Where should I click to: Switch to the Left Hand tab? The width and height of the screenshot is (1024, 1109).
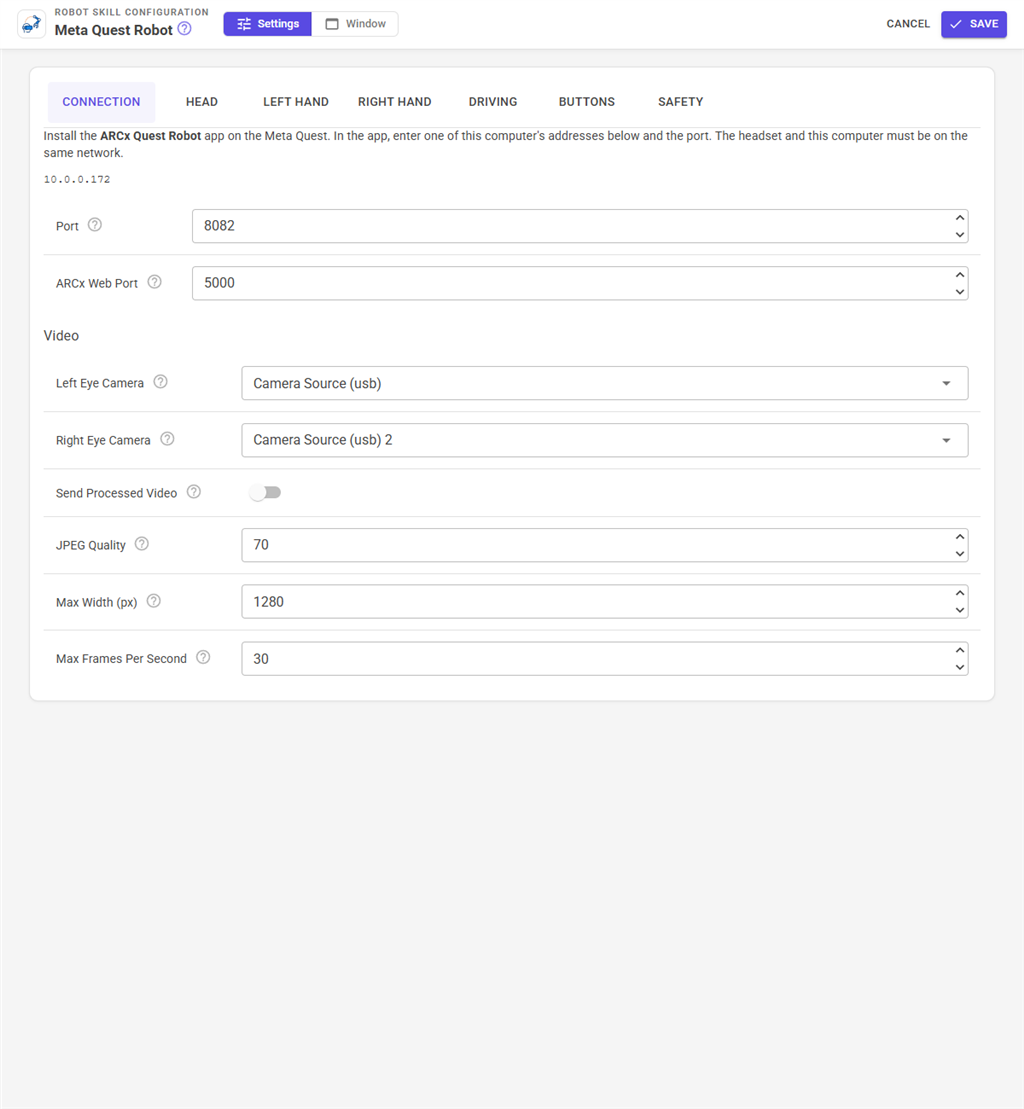(x=296, y=102)
